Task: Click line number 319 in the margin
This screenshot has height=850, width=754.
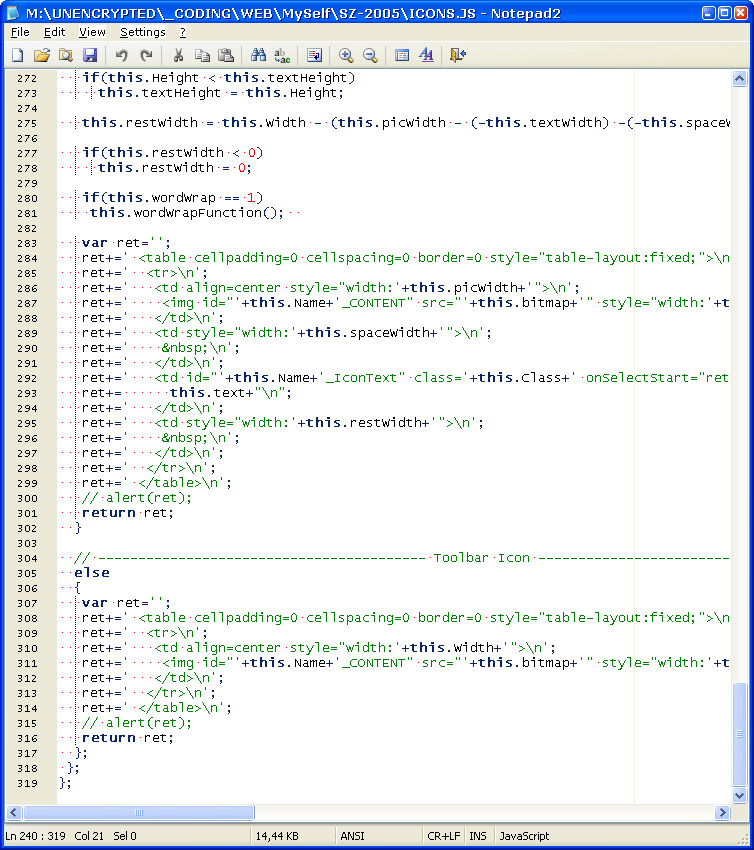Action: pos(27,783)
